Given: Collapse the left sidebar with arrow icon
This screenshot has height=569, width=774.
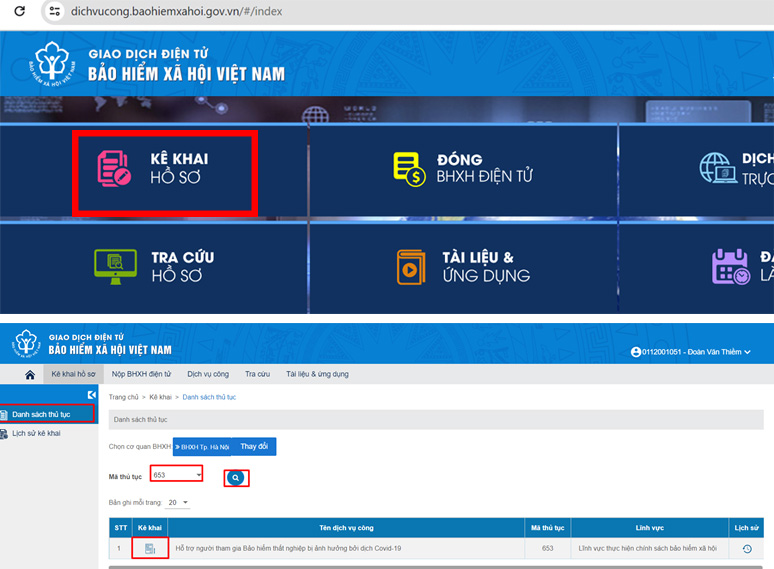Looking at the screenshot, I should pos(92,395).
